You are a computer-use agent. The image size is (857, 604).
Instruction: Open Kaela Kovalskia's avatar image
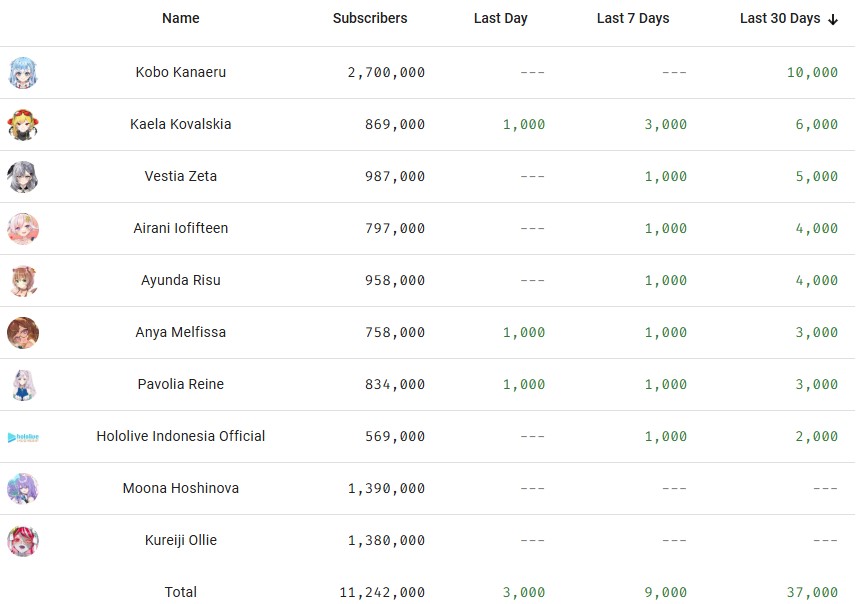(23, 125)
